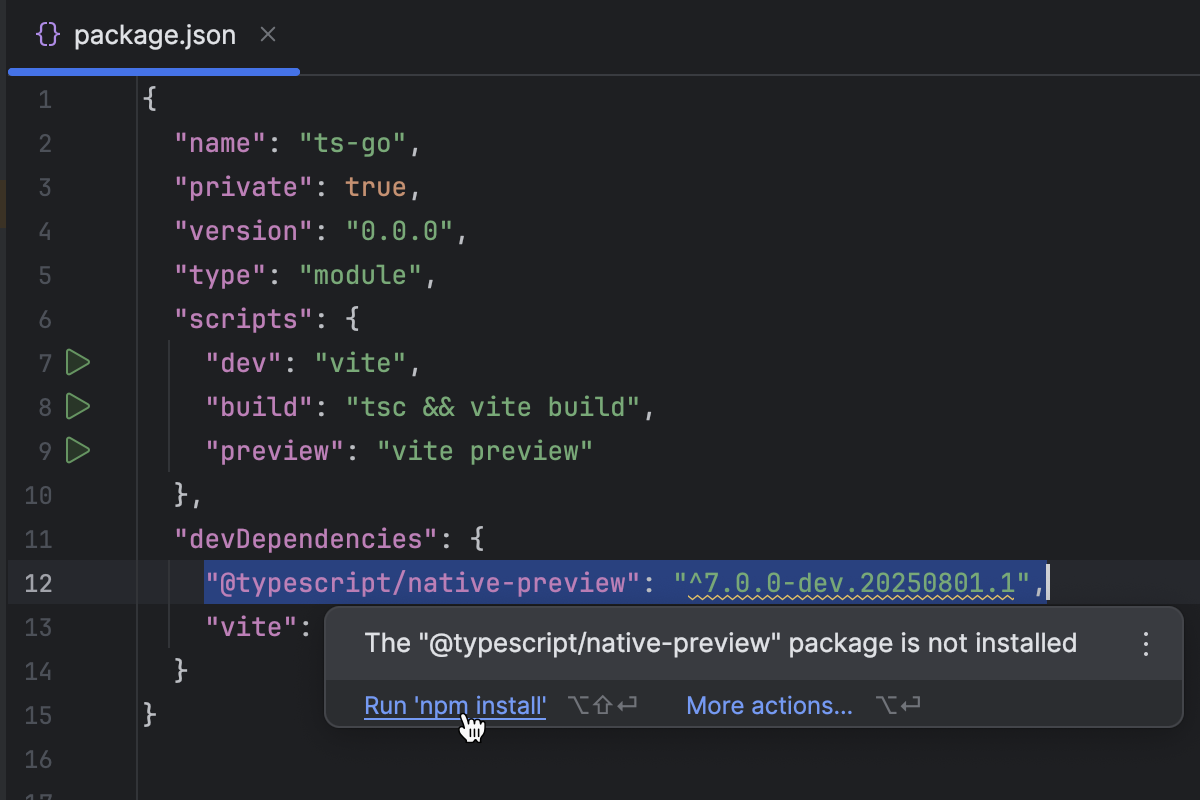1200x800 pixels.
Task: Run the 'dev' script via its gutter icon
Action: click(78, 362)
